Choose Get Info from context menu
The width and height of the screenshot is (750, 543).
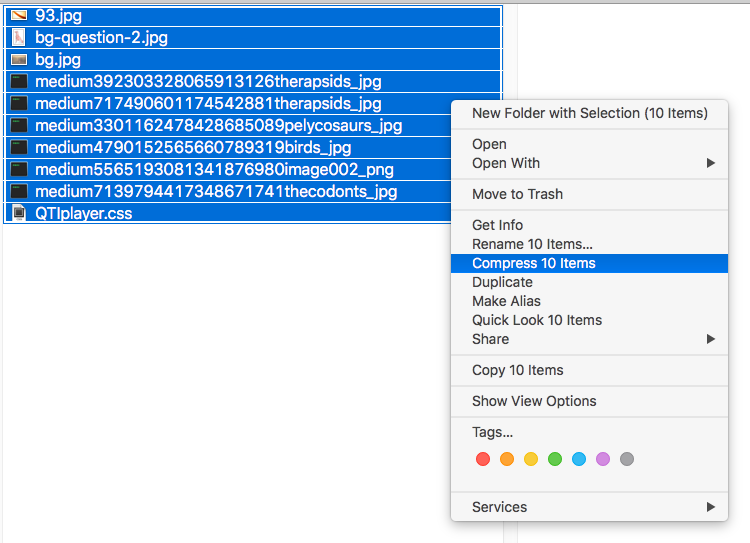589,225
